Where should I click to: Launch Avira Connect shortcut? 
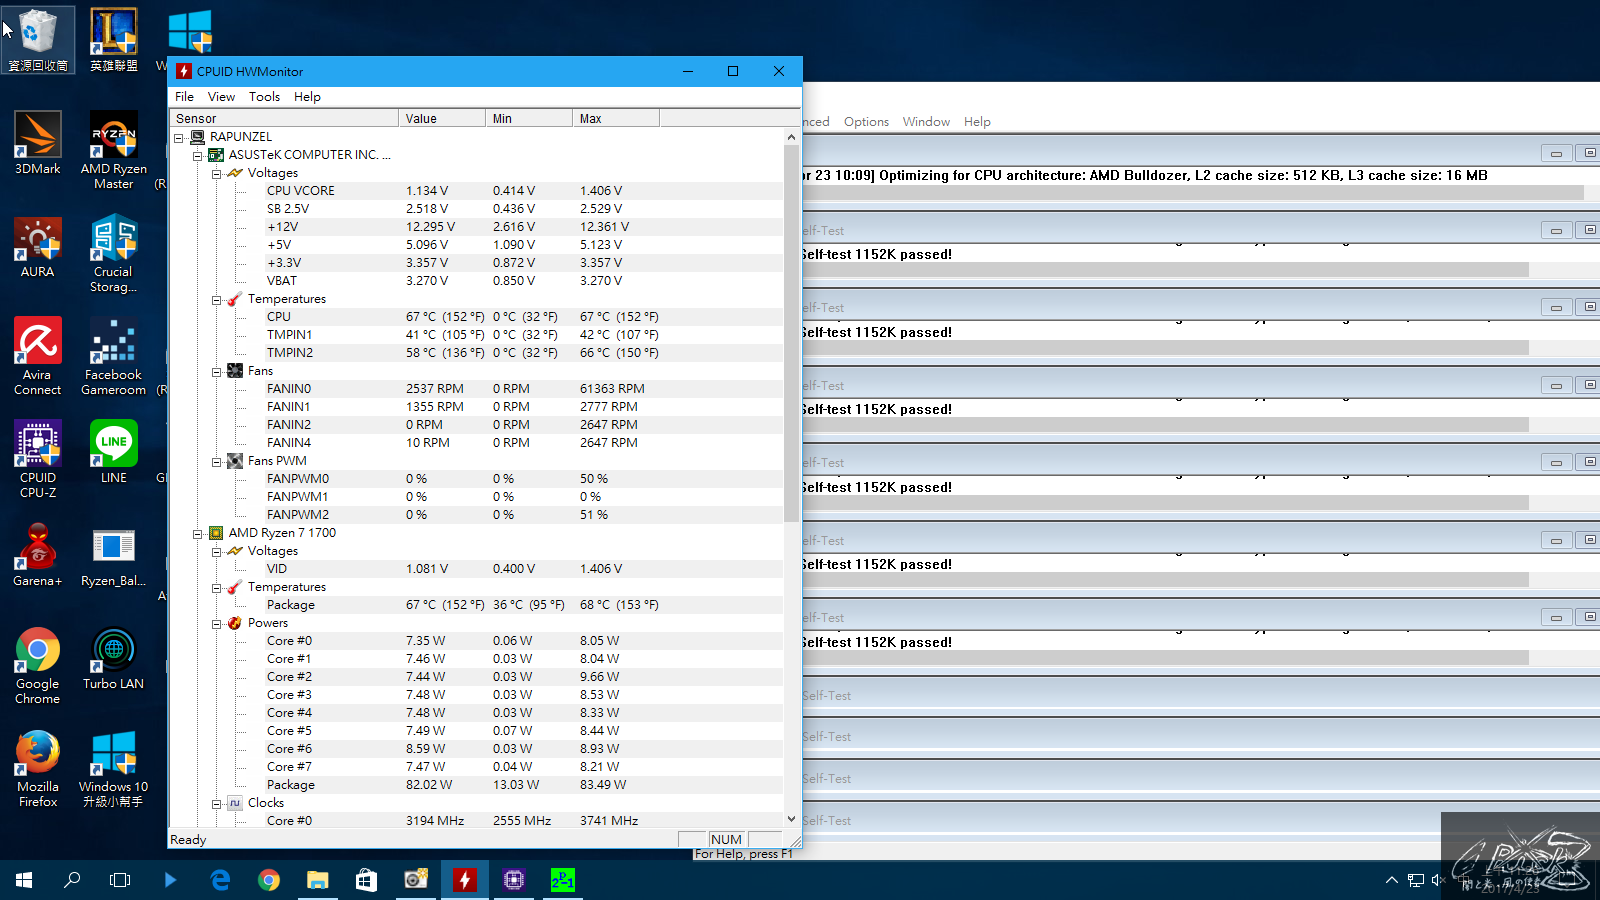click(38, 357)
